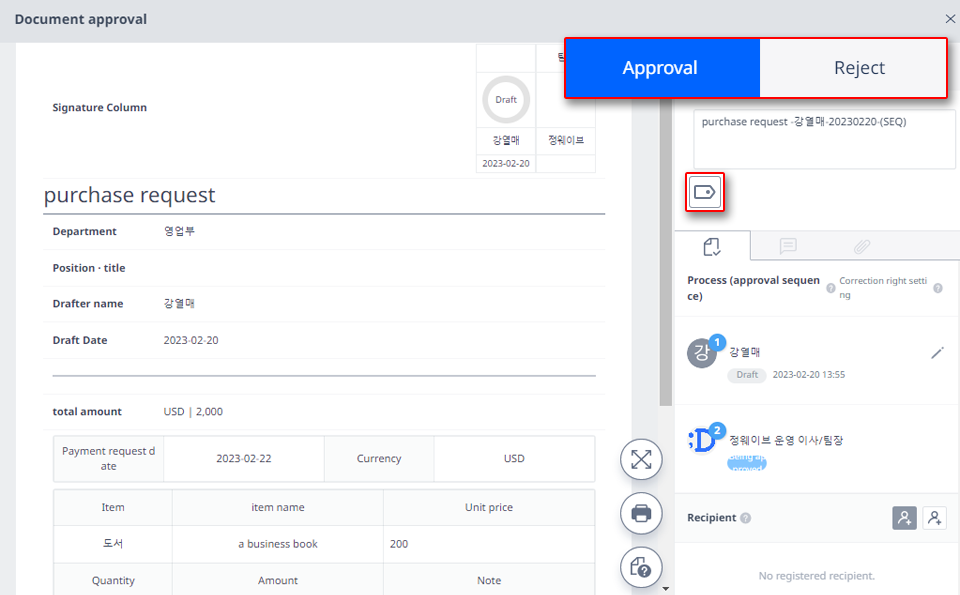The height and width of the screenshot is (595, 960).
Task: Click the Reject button
Action: pyautogui.click(x=858, y=67)
